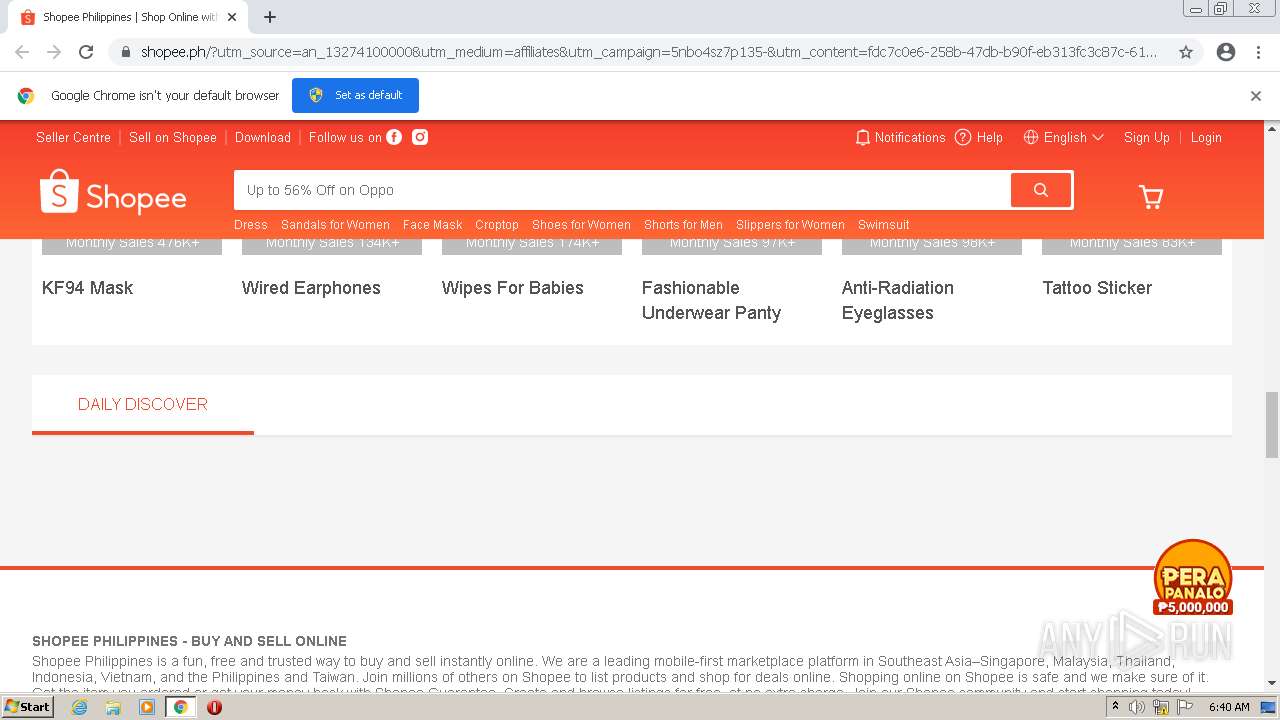
Task: Click Sign Up link
Action: coord(1147,137)
